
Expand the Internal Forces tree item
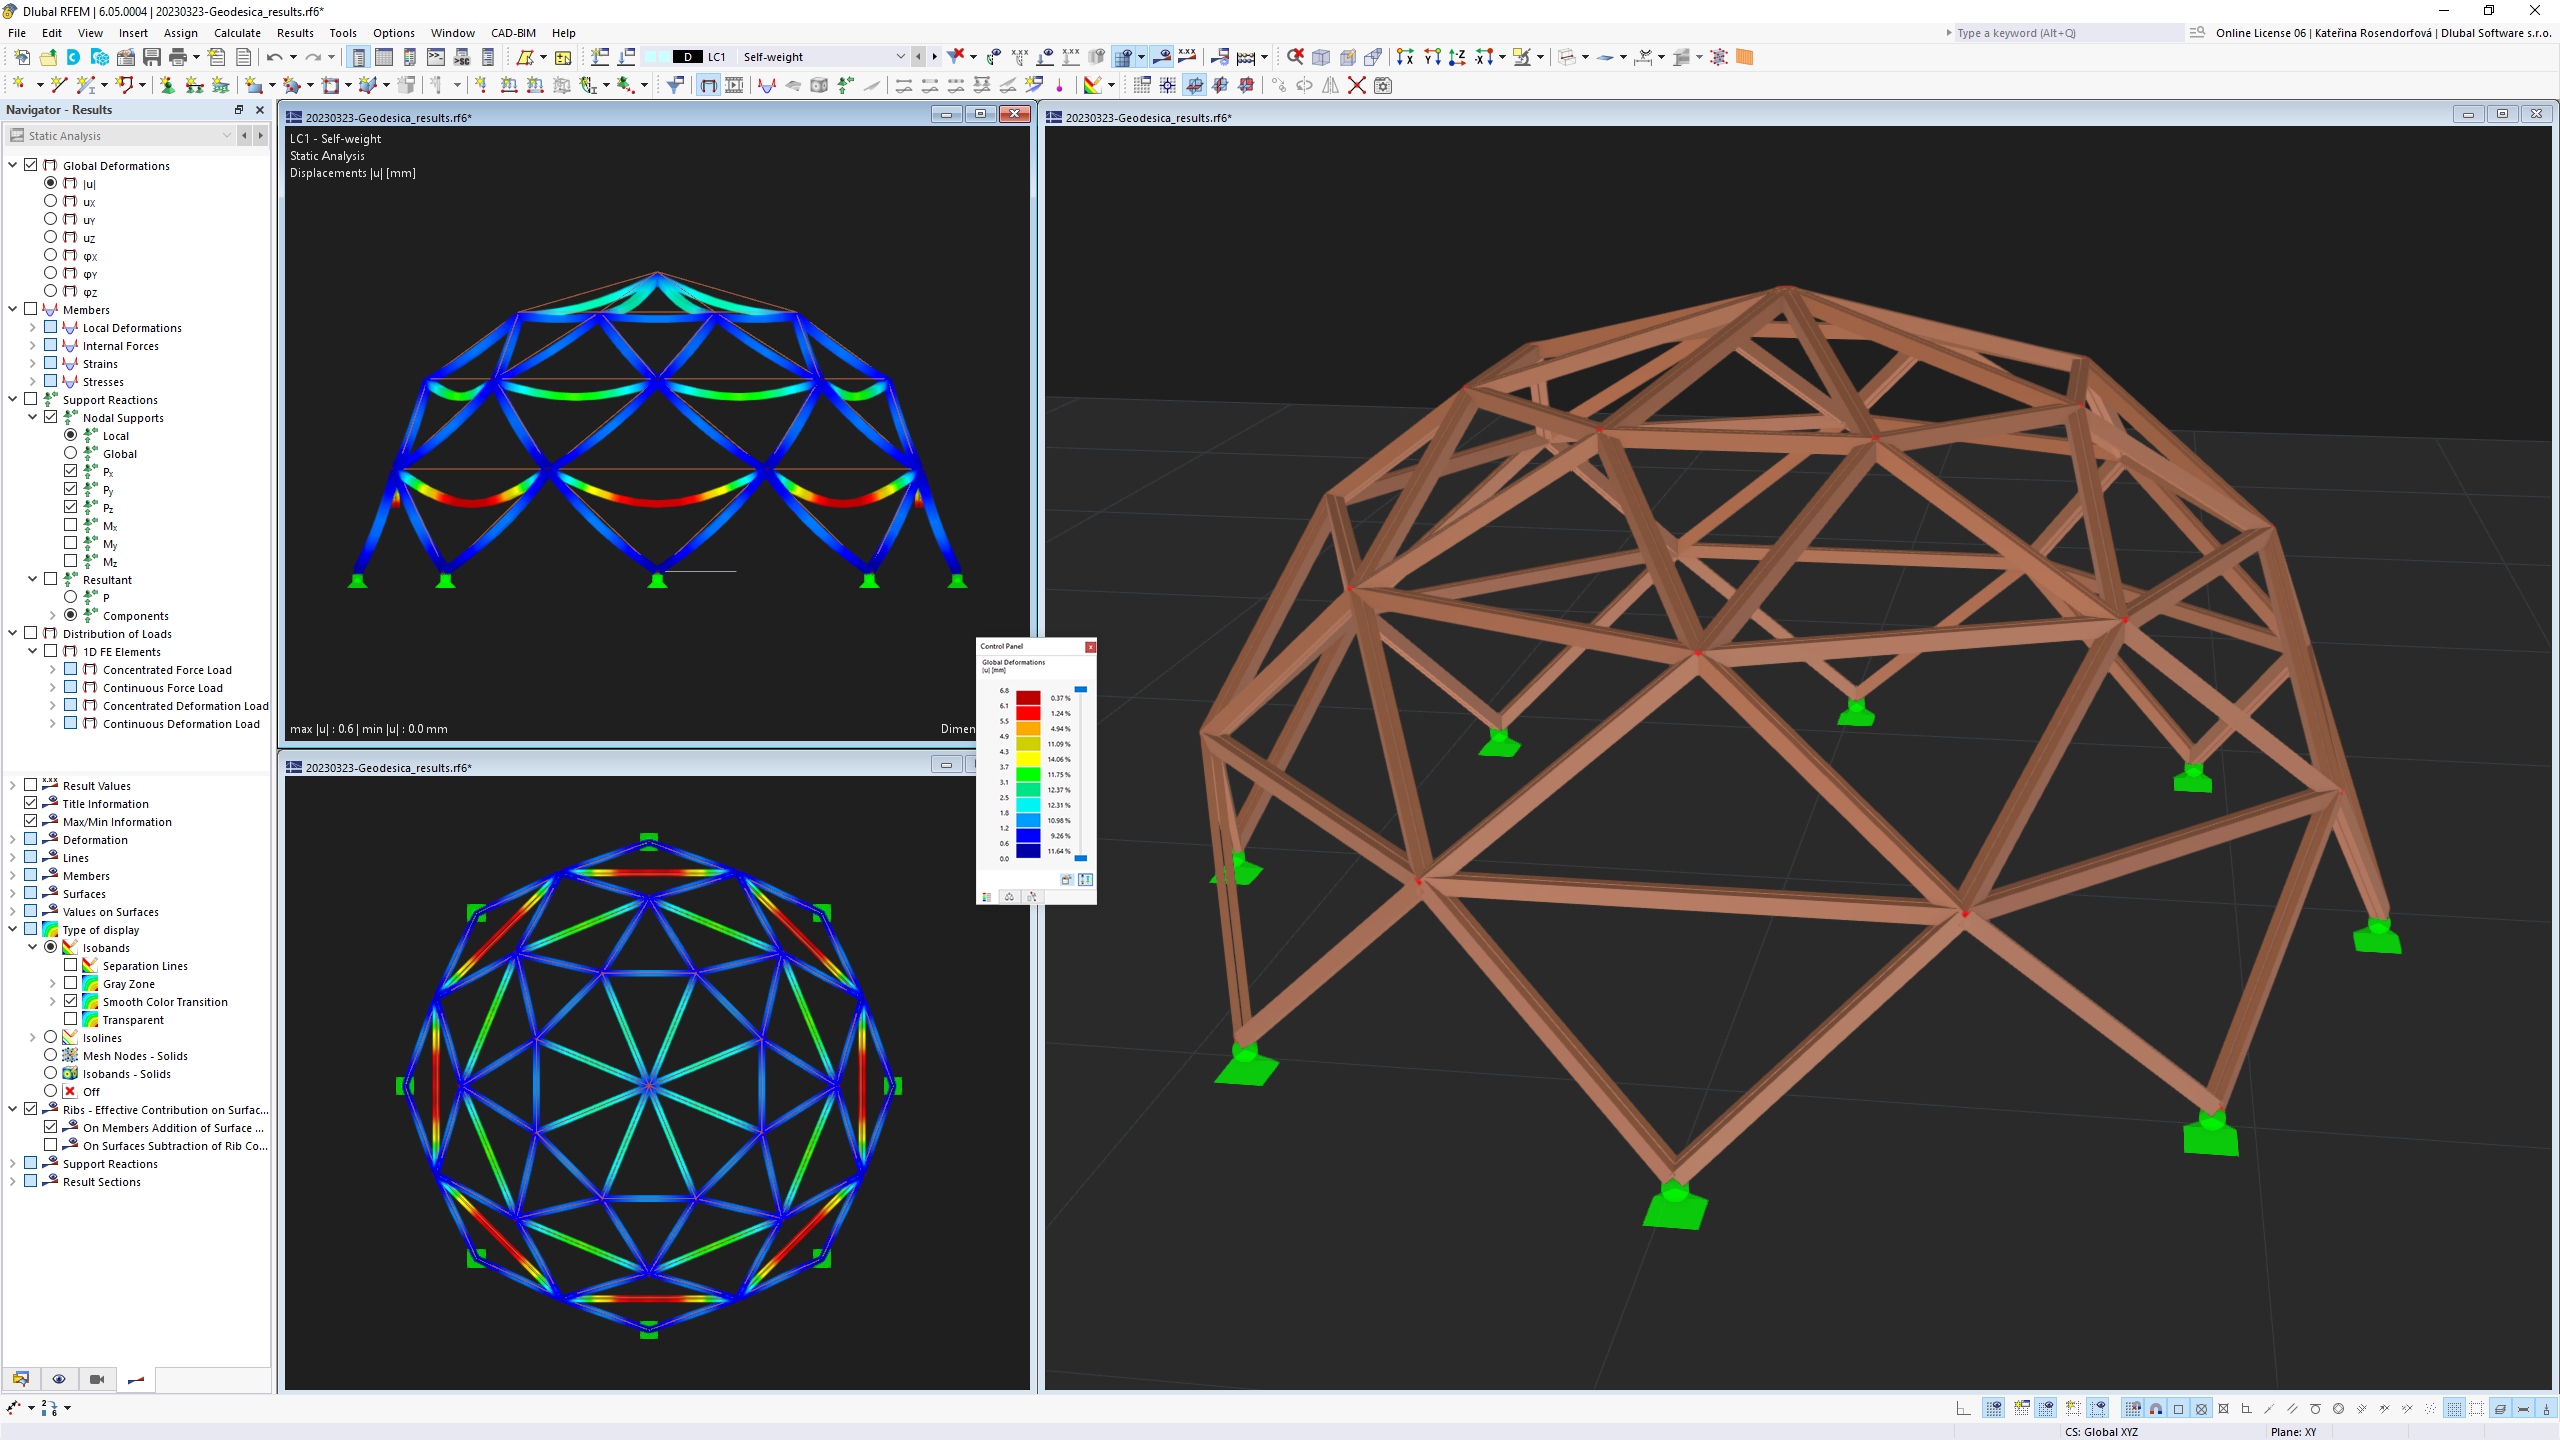(x=33, y=345)
